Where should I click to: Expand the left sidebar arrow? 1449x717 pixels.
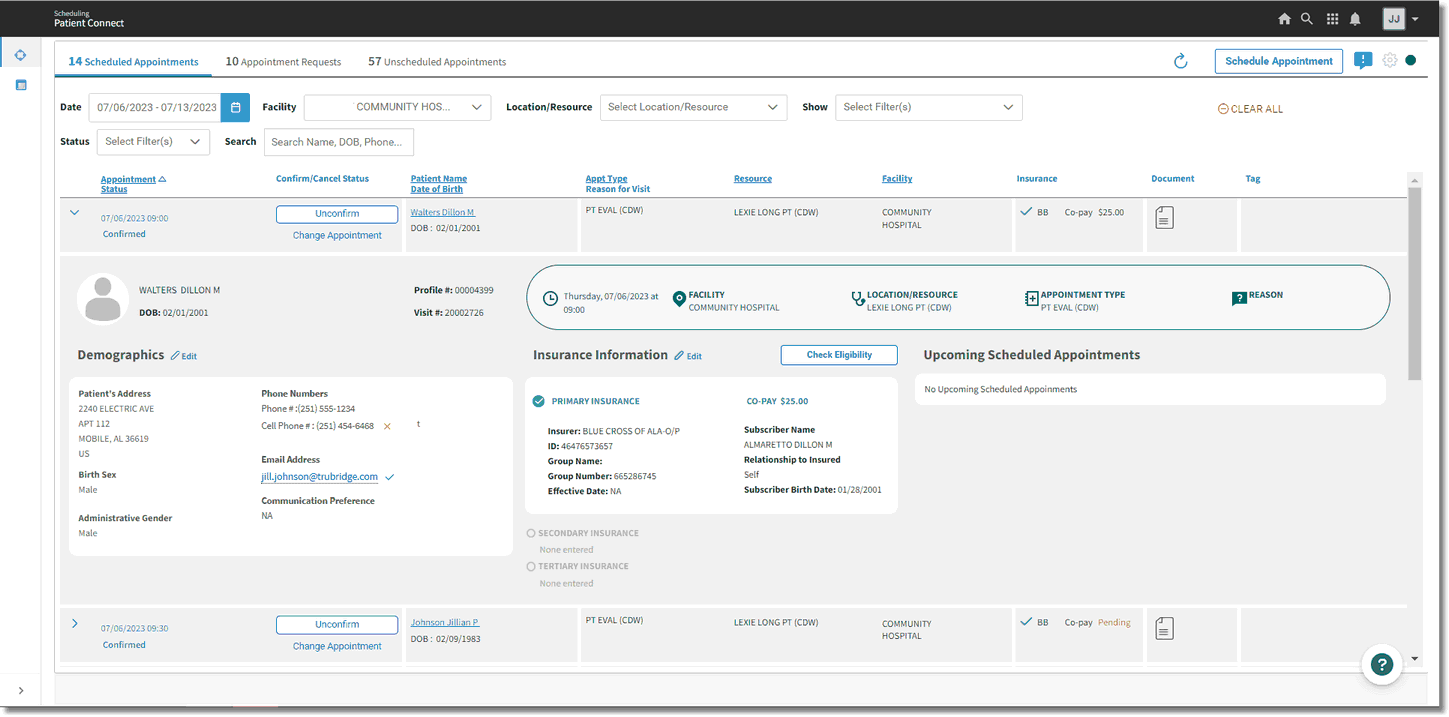pyautogui.click(x=21, y=691)
